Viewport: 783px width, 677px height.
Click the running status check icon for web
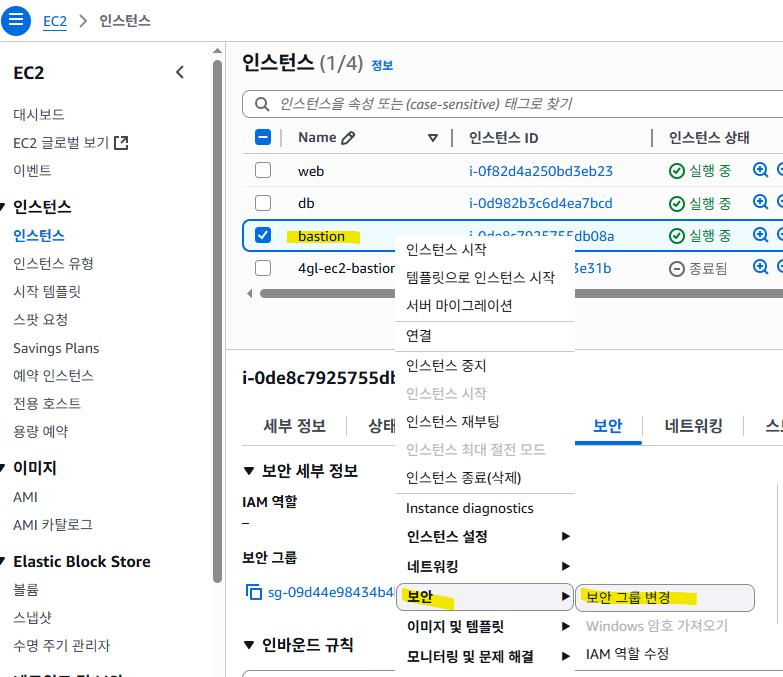677,171
